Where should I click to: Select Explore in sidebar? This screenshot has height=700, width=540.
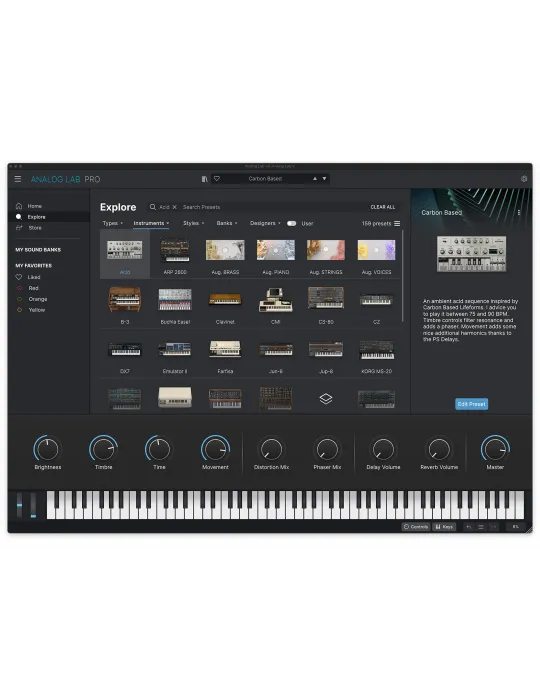[x=49, y=217]
